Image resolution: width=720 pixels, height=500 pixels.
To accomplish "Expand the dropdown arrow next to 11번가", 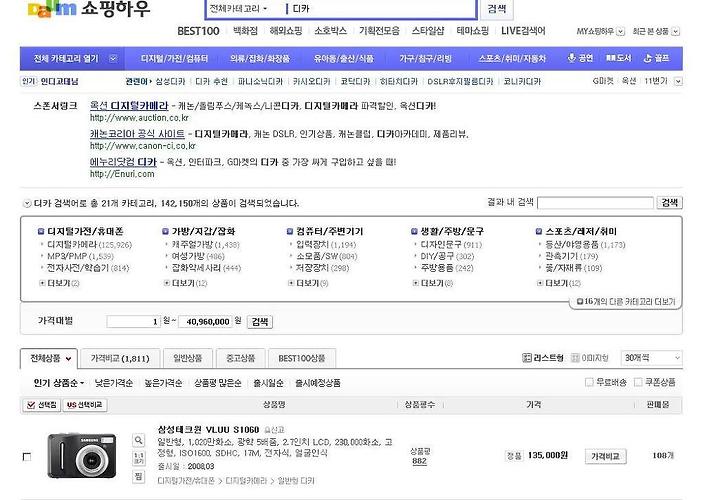I will (x=678, y=81).
